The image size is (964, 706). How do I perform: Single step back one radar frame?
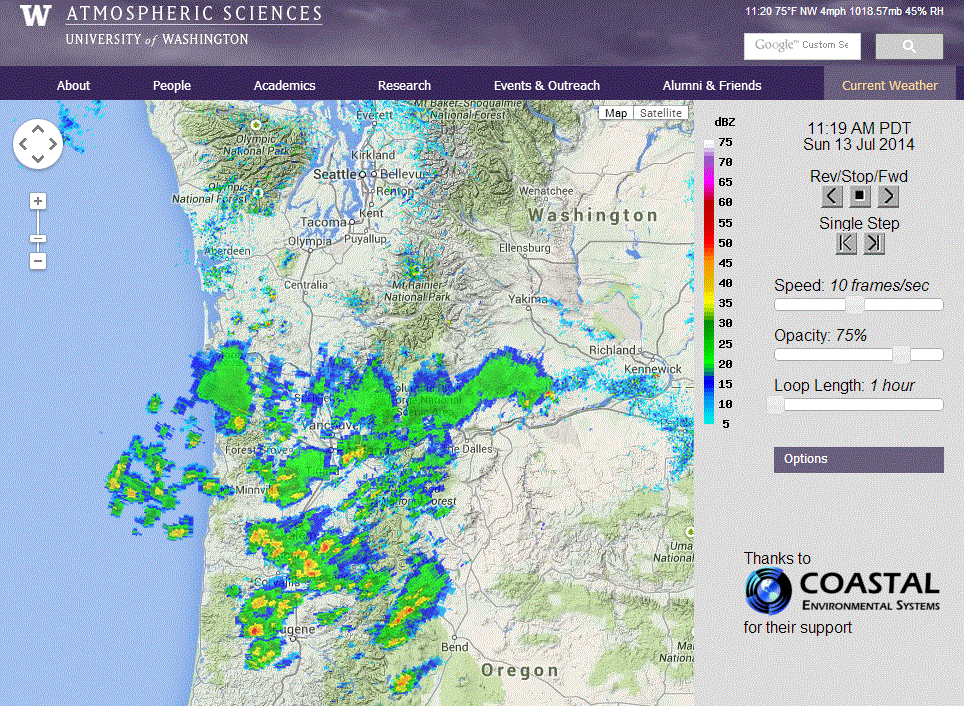pyautogui.click(x=845, y=243)
